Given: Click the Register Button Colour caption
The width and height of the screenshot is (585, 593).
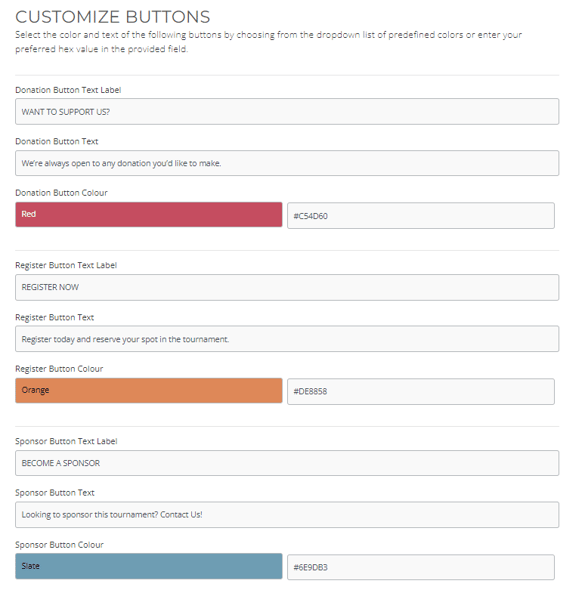Looking at the screenshot, I should (59, 369).
